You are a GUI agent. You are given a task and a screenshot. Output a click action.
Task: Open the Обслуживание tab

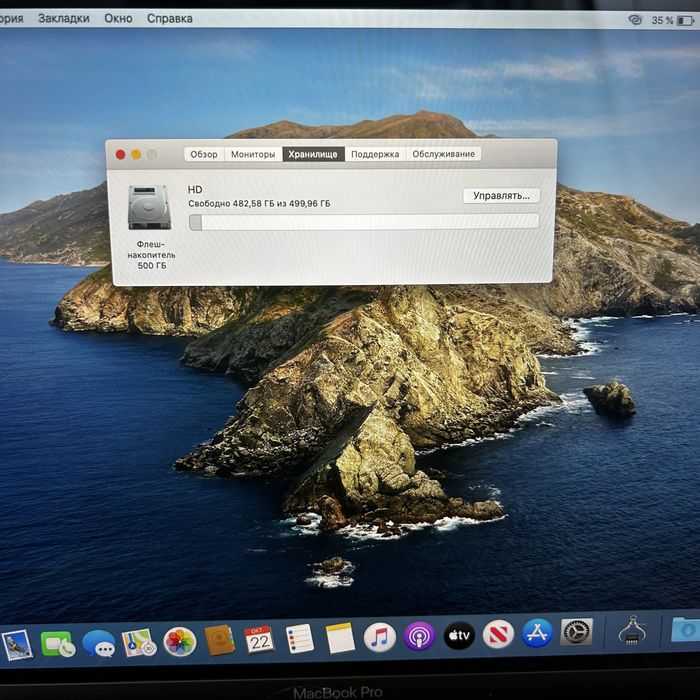(443, 154)
